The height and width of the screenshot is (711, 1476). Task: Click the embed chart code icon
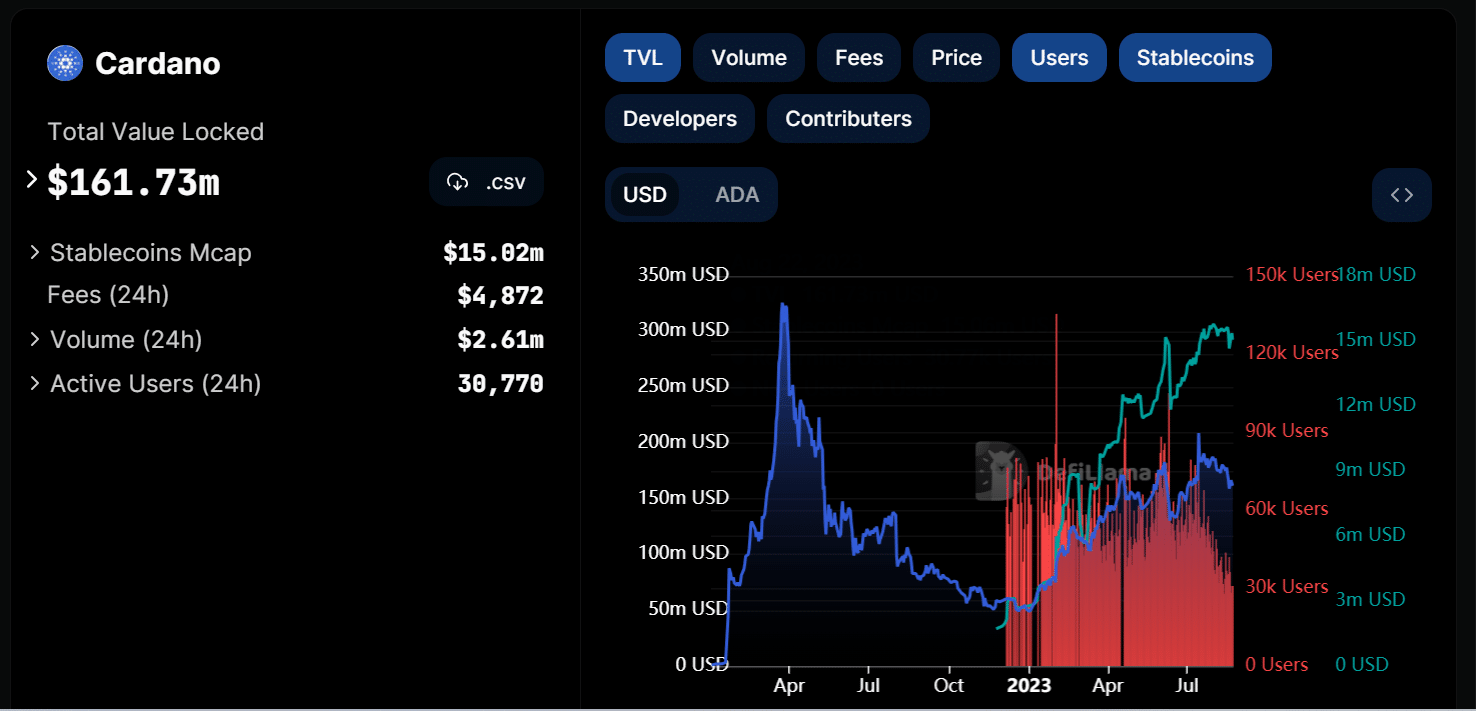pos(1402,195)
